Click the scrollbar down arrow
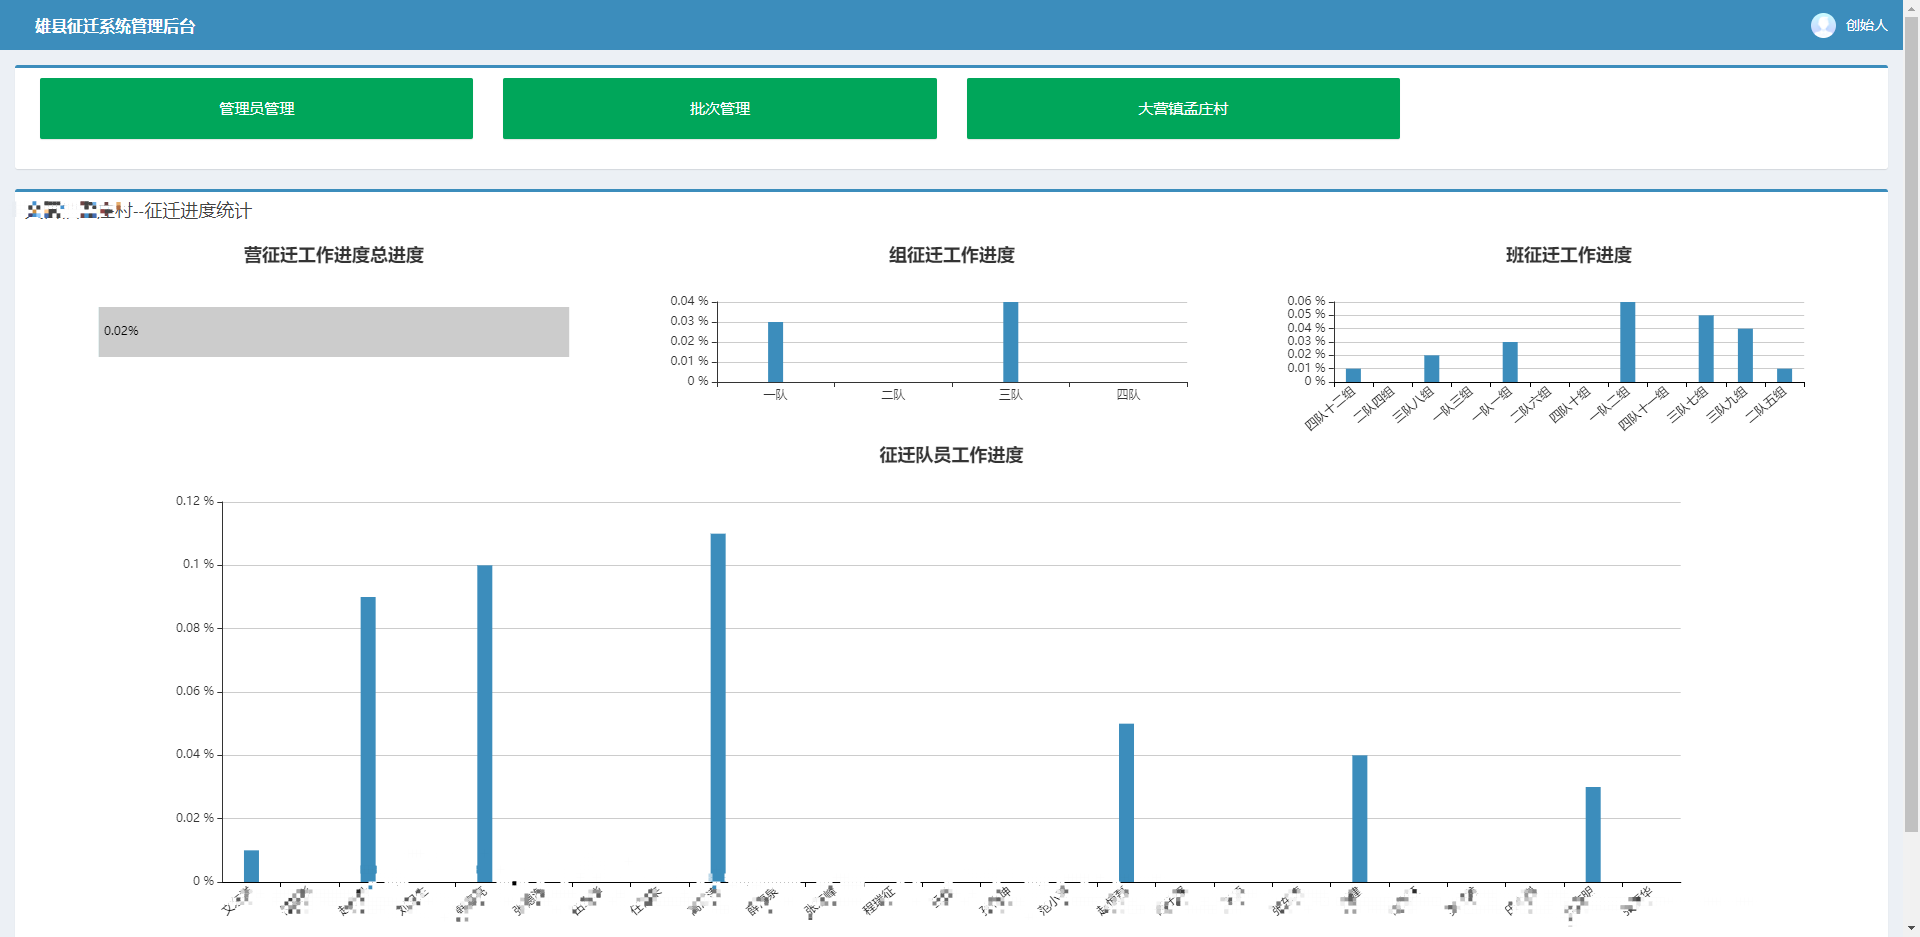Image resolution: width=1920 pixels, height=937 pixels. pos(1911,928)
